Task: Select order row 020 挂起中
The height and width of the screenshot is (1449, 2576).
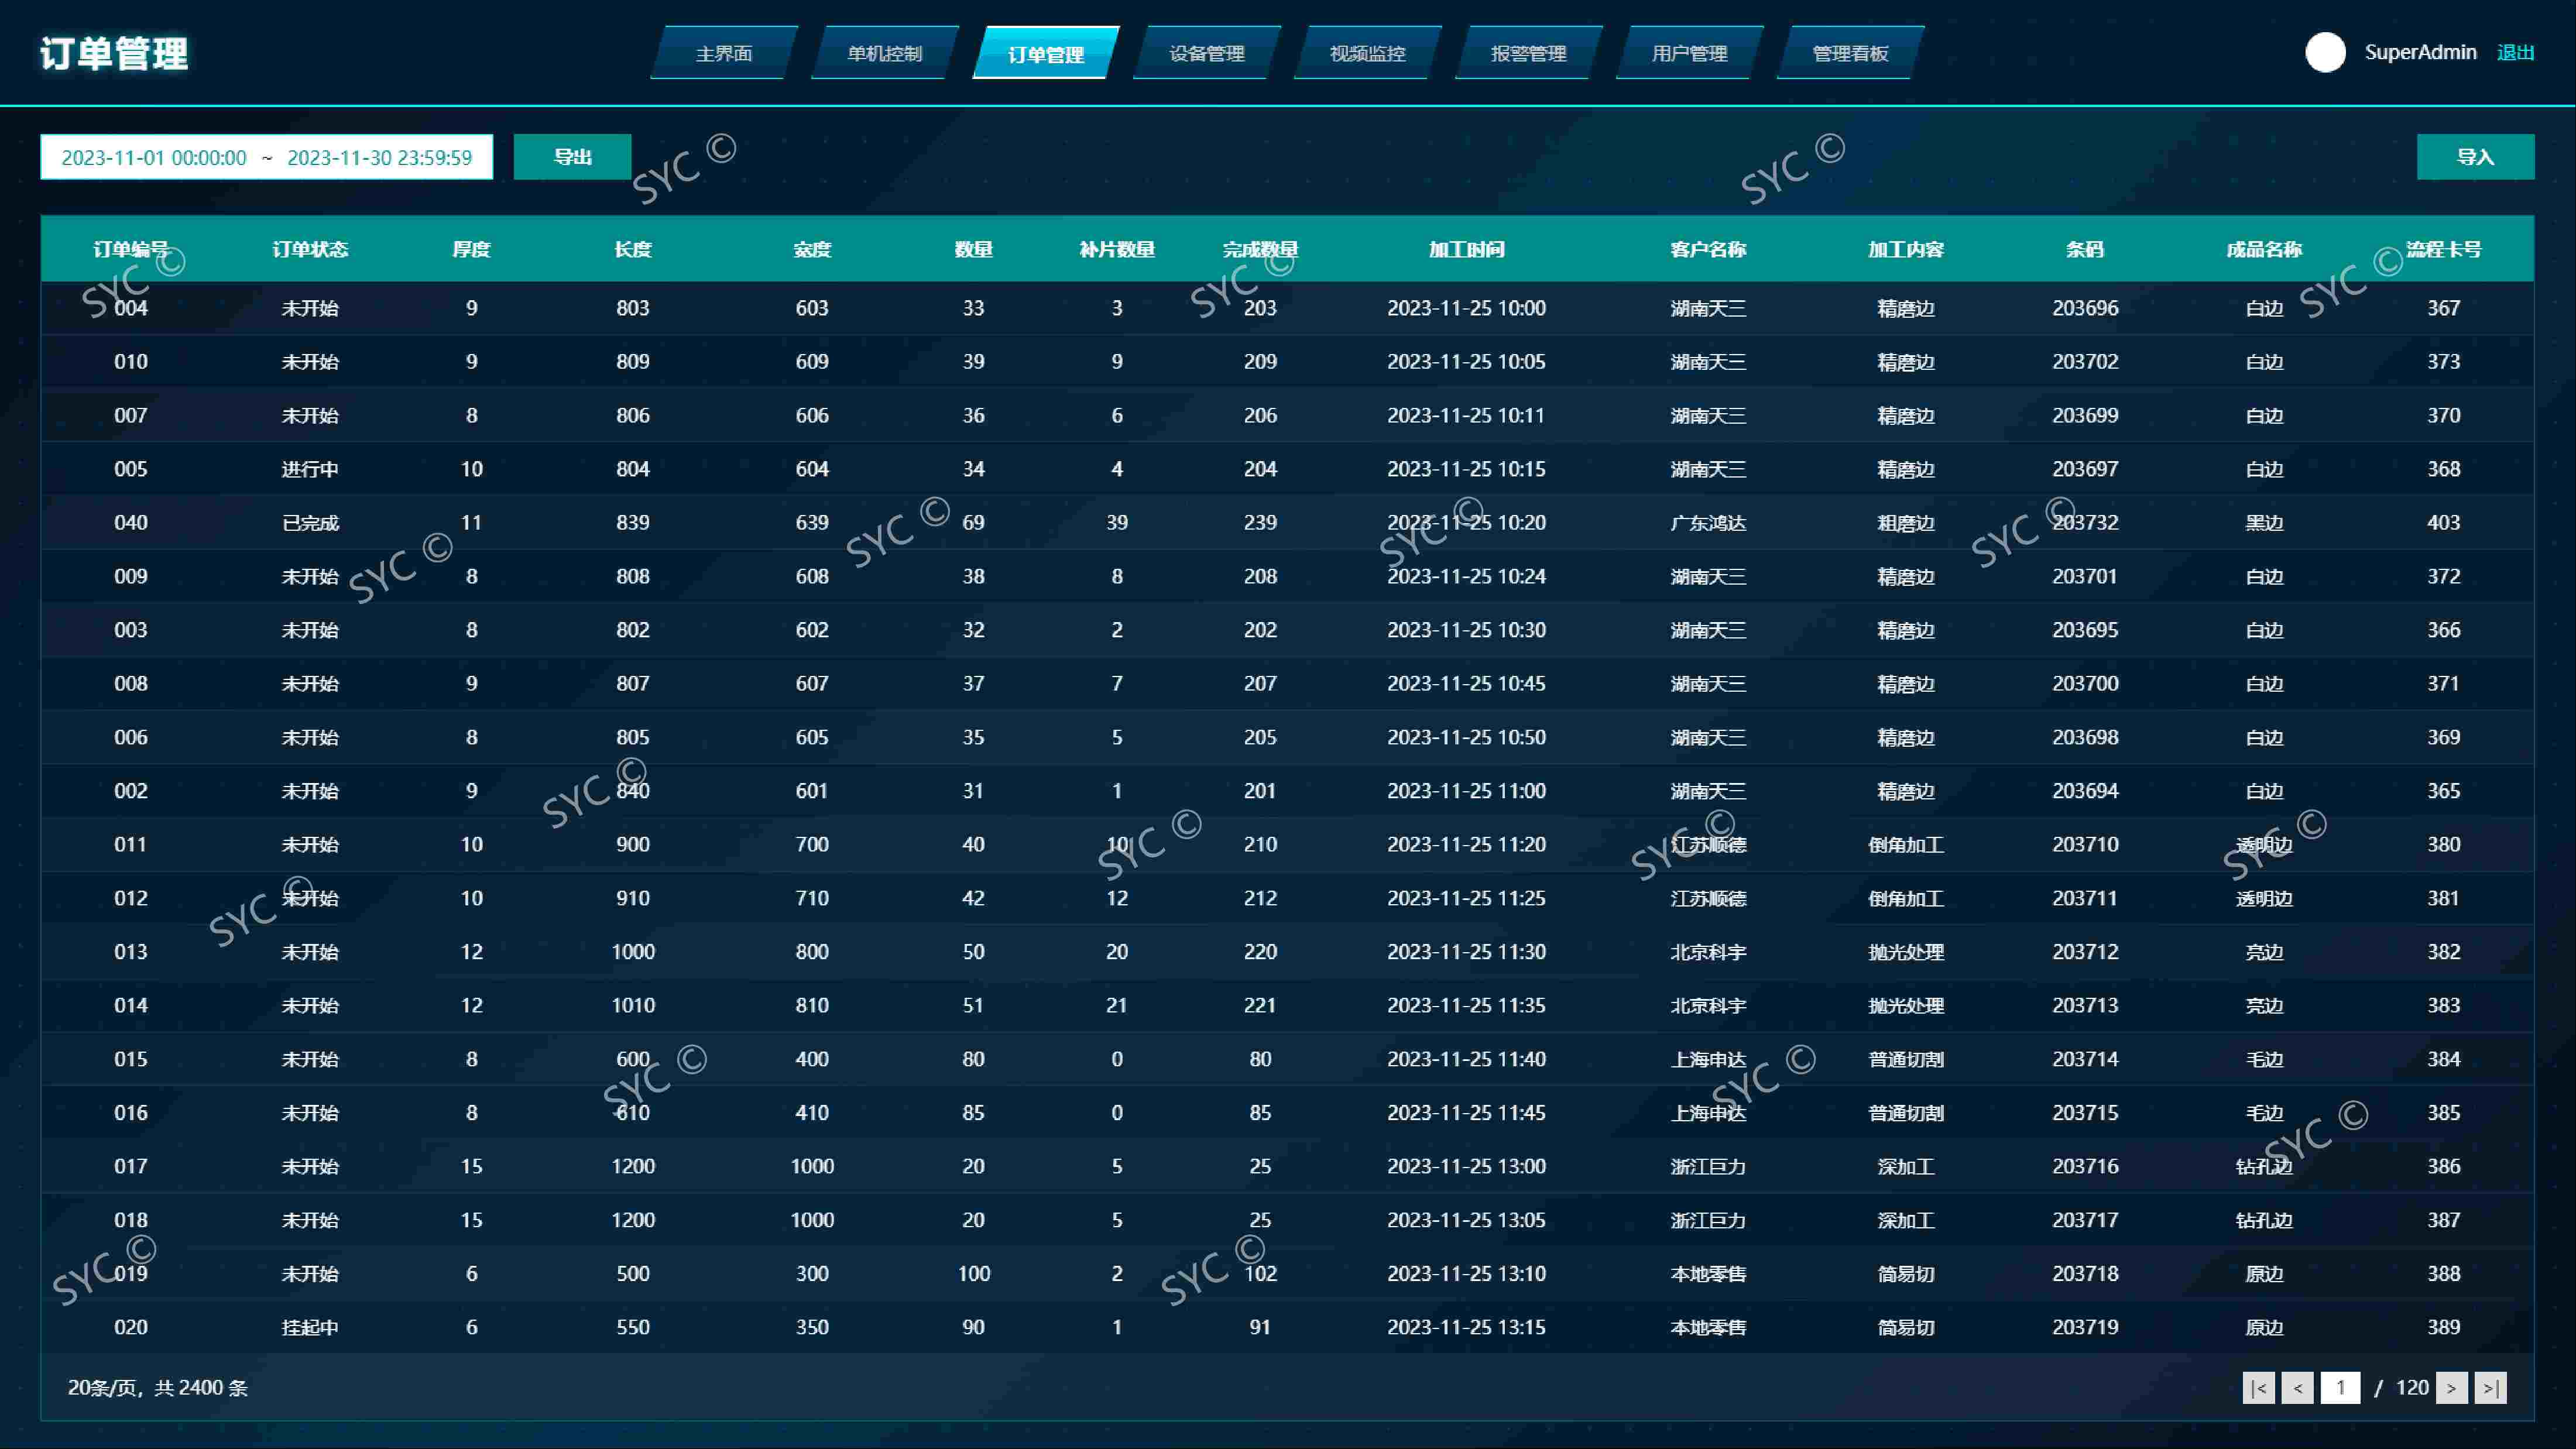Action: pyautogui.click(x=1287, y=1327)
